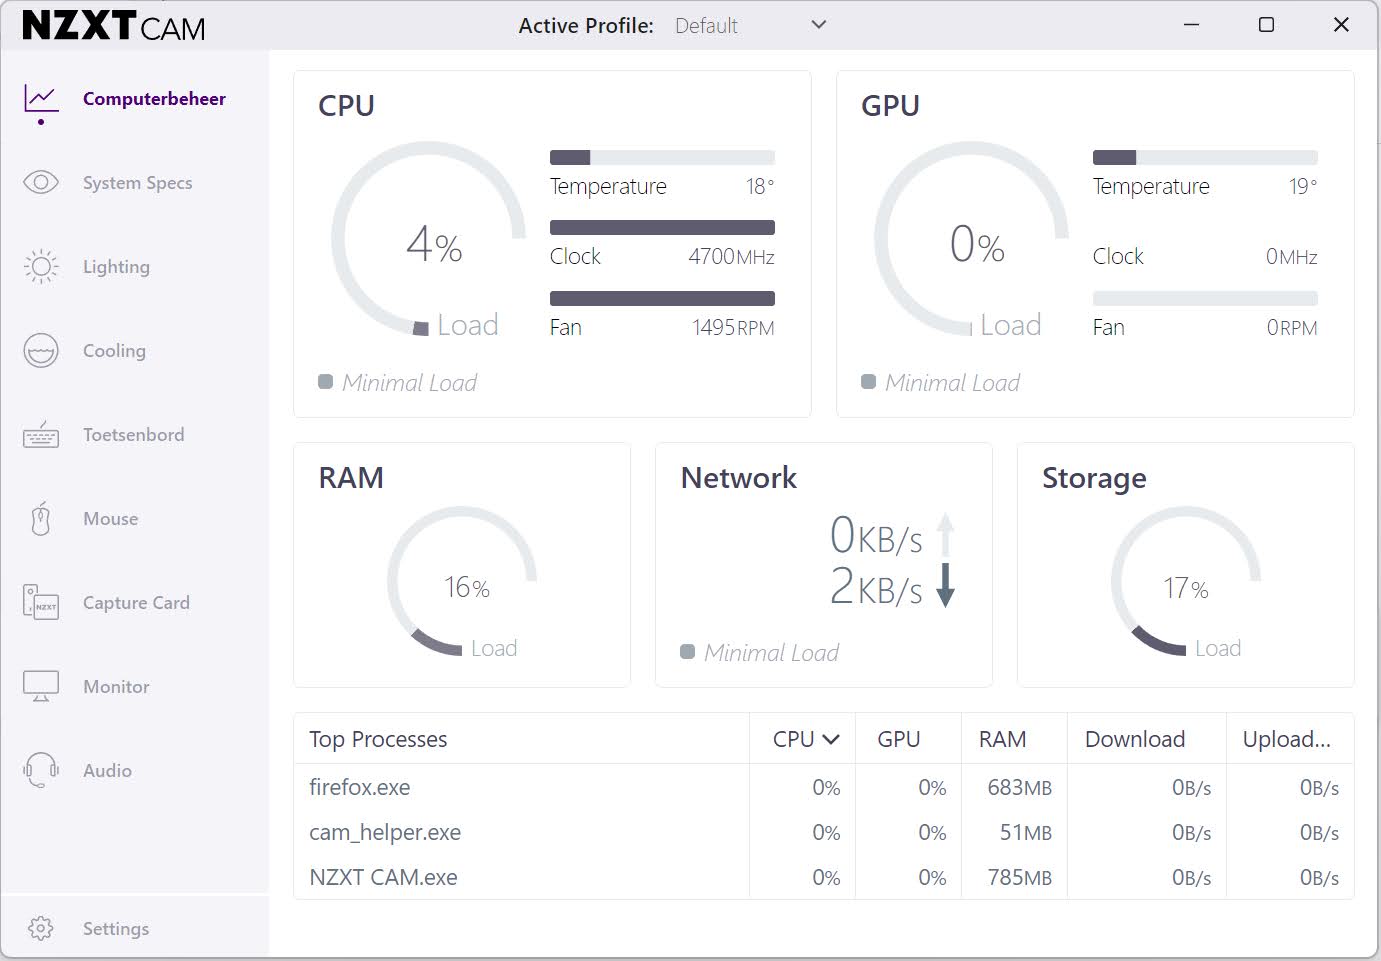
Task: Click the CPU load gauge 4%
Action: 428,239
